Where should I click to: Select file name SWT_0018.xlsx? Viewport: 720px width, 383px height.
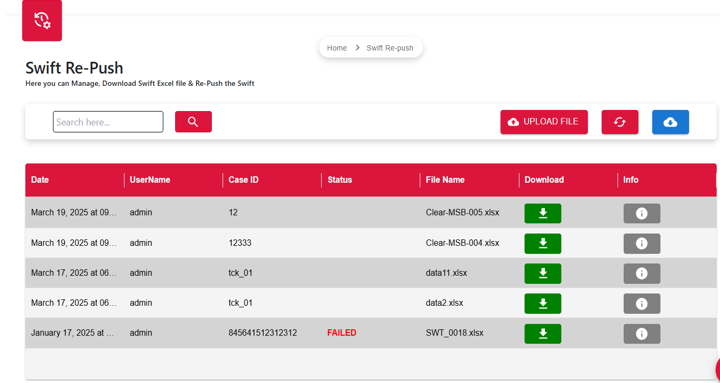(x=455, y=333)
